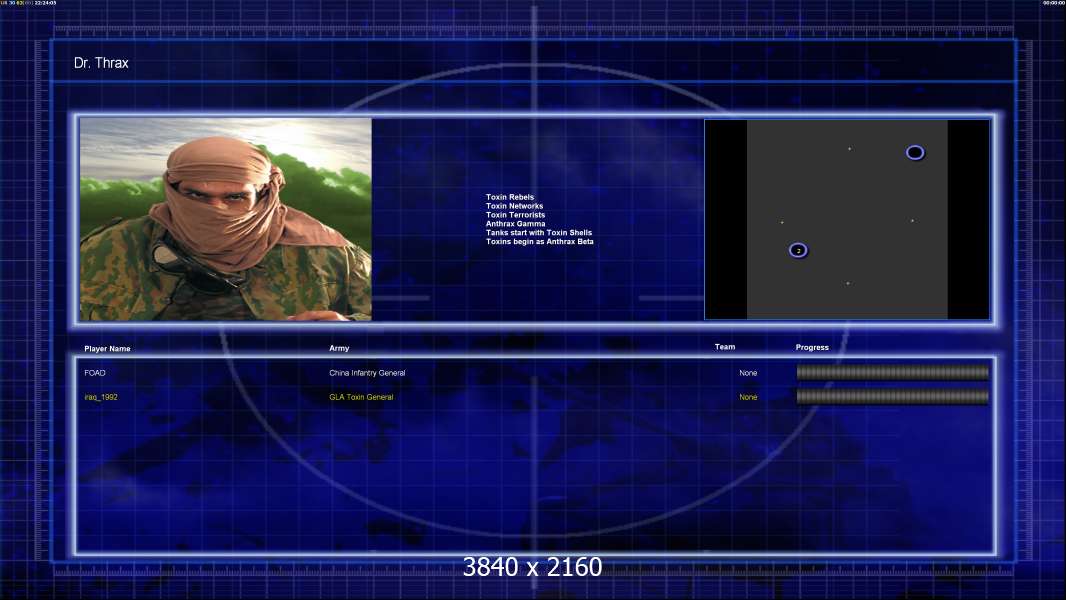Click the China Infantry General army text

pos(367,373)
